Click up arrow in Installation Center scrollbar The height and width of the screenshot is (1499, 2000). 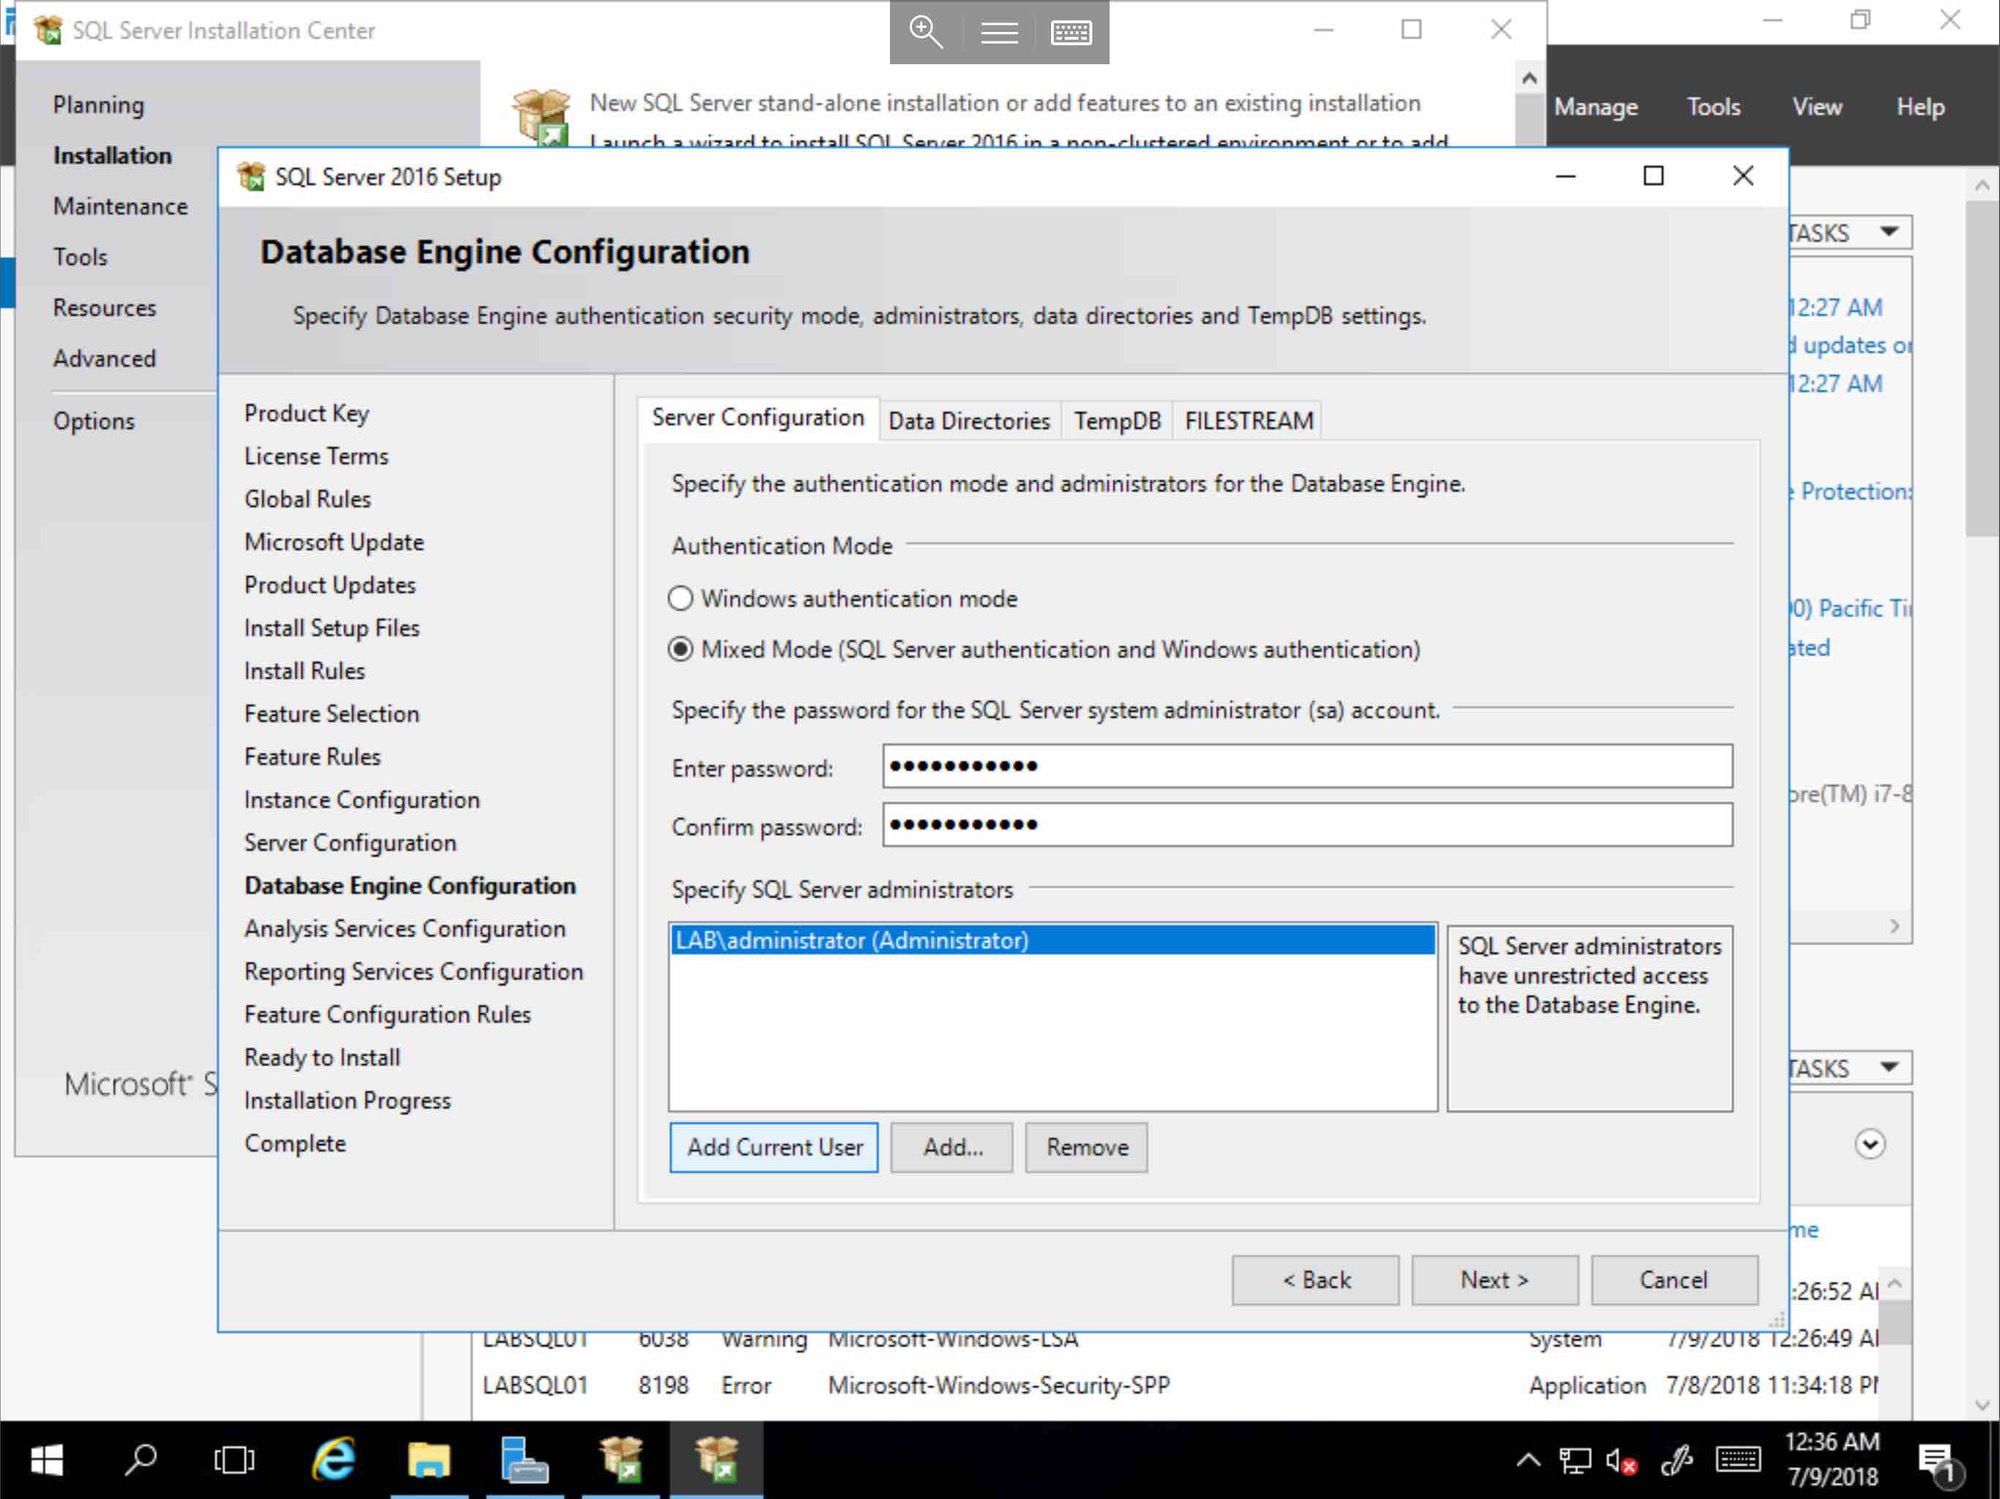click(x=1529, y=78)
